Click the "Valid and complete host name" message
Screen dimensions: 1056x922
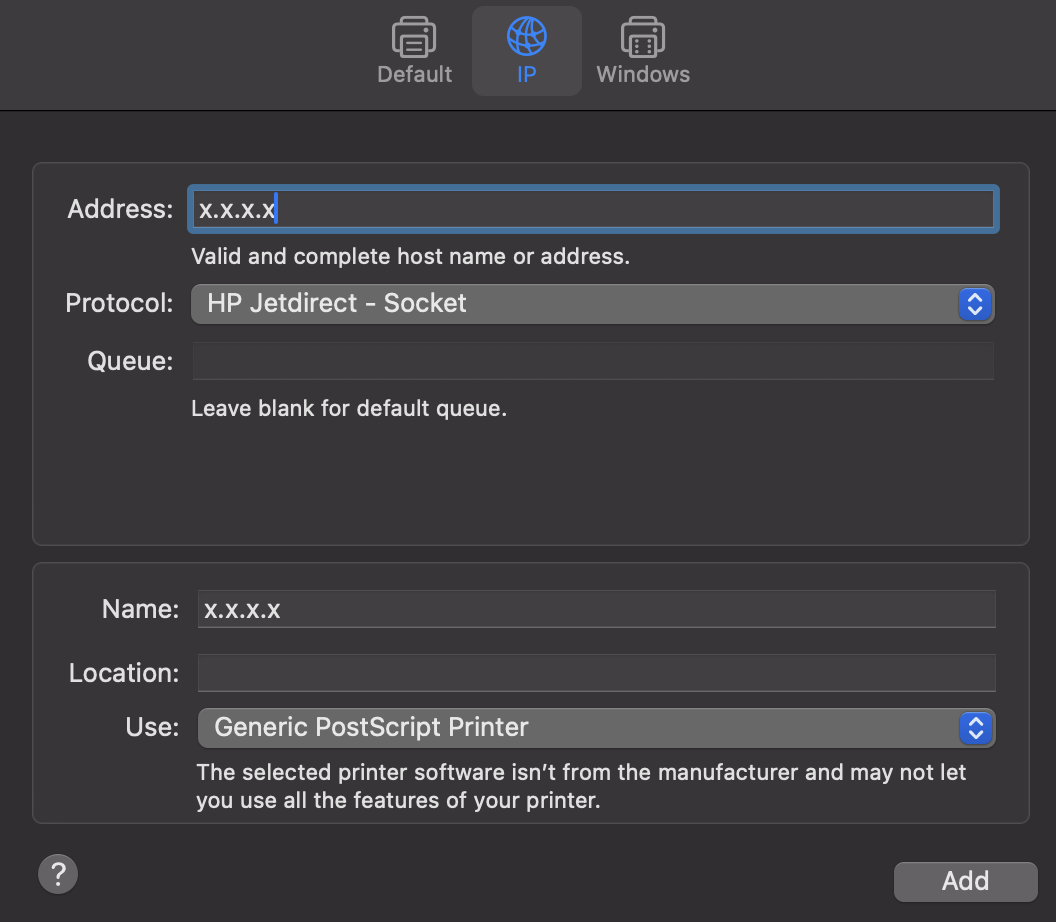pos(410,257)
